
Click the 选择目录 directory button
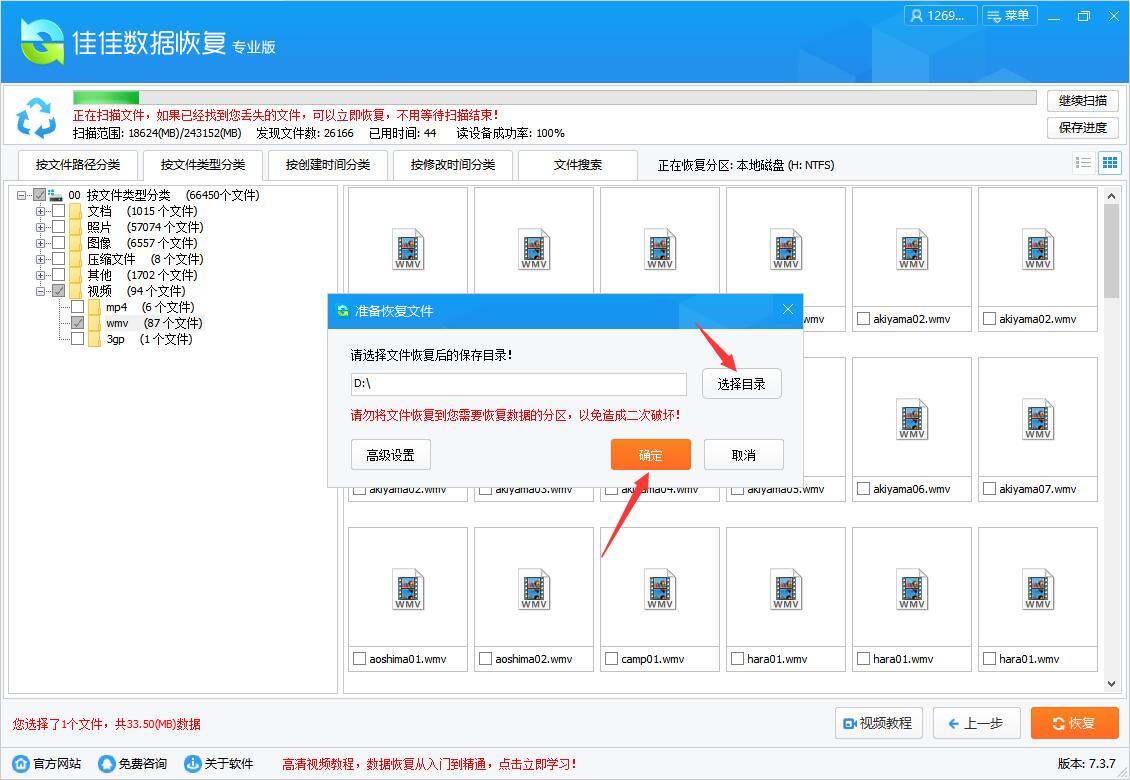[x=741, y=383]
